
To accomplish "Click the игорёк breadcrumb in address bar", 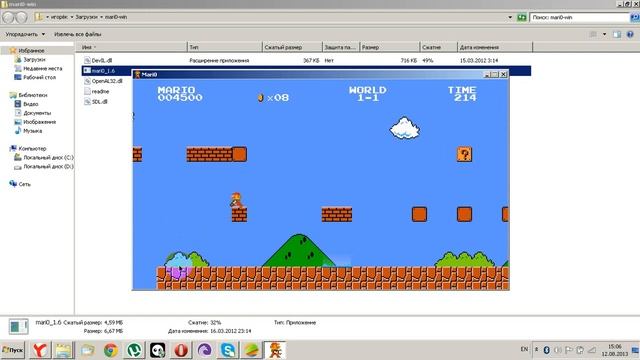I will pyautogui.click(x=59, y=17).
